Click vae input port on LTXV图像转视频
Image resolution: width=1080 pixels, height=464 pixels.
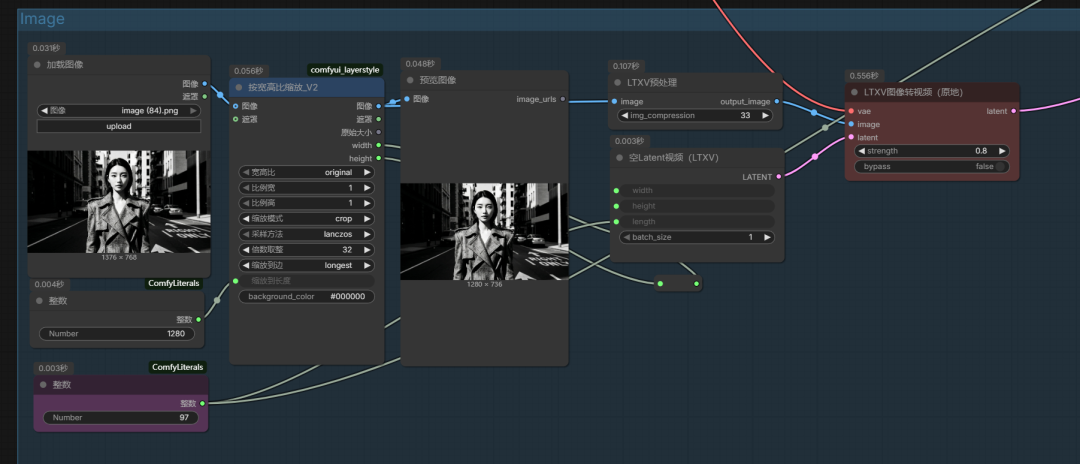pos(851,111)
